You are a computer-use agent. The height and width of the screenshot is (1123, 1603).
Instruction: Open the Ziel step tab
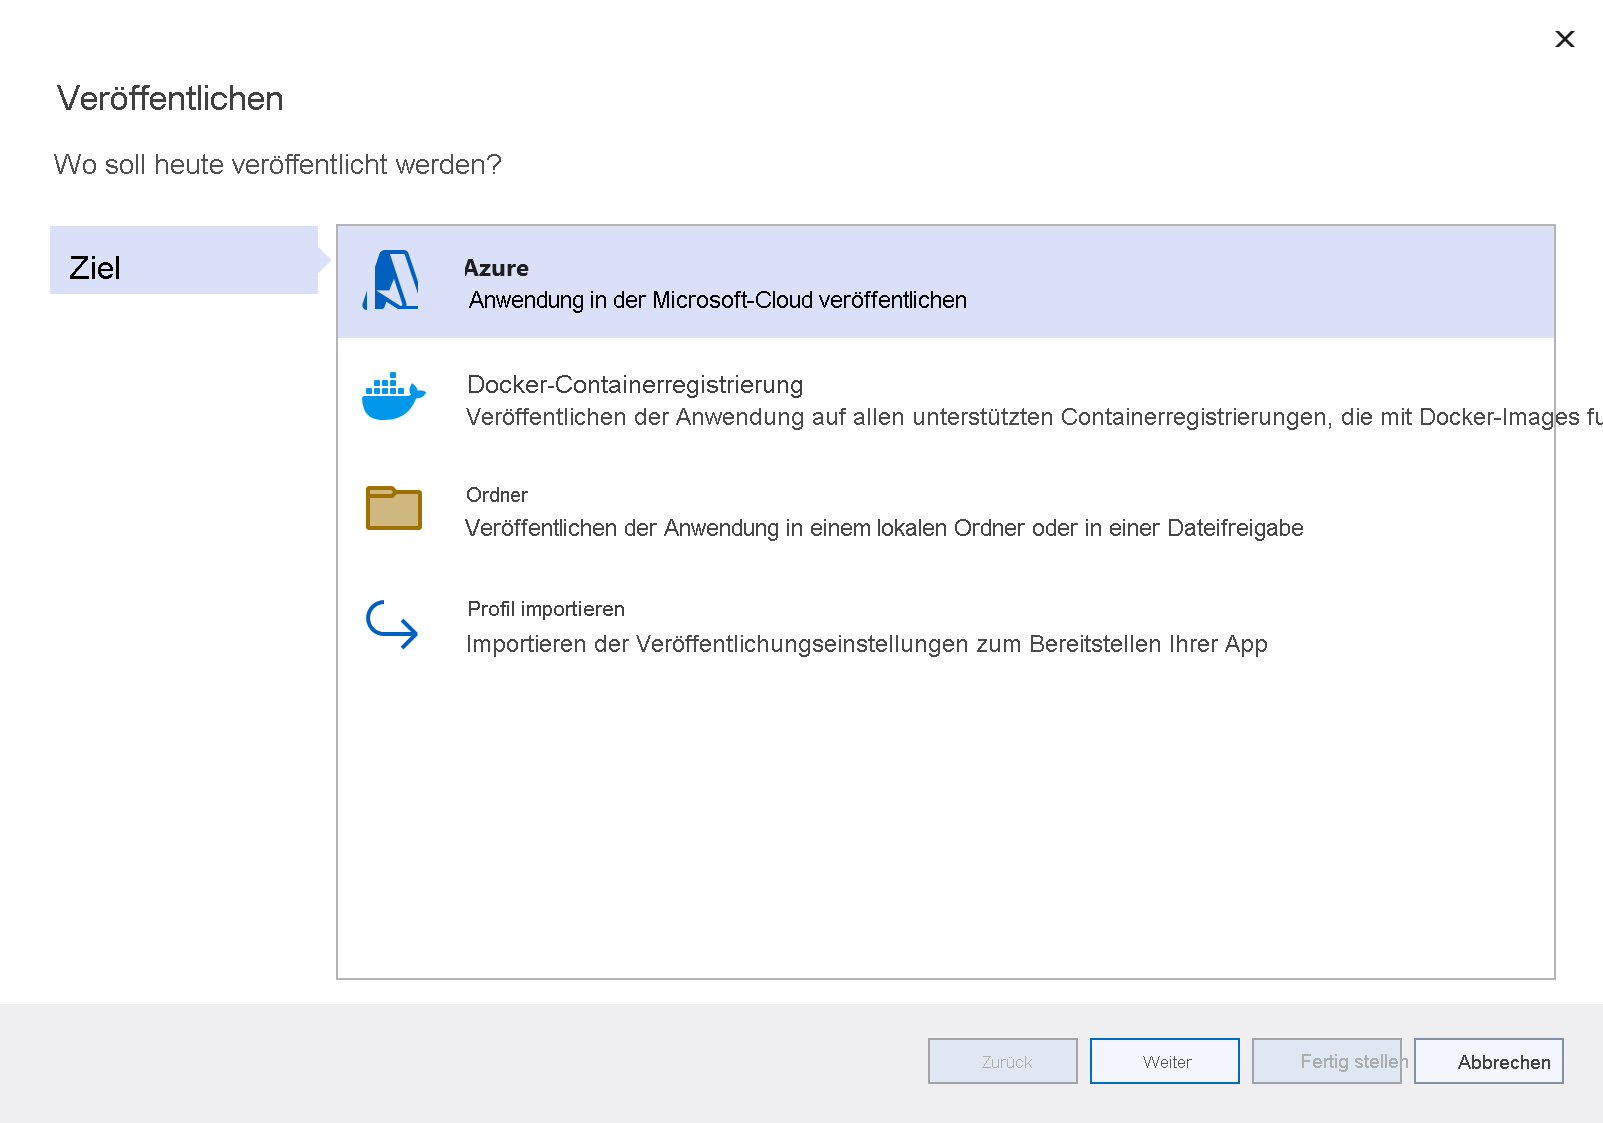click(x=184, y=260)
